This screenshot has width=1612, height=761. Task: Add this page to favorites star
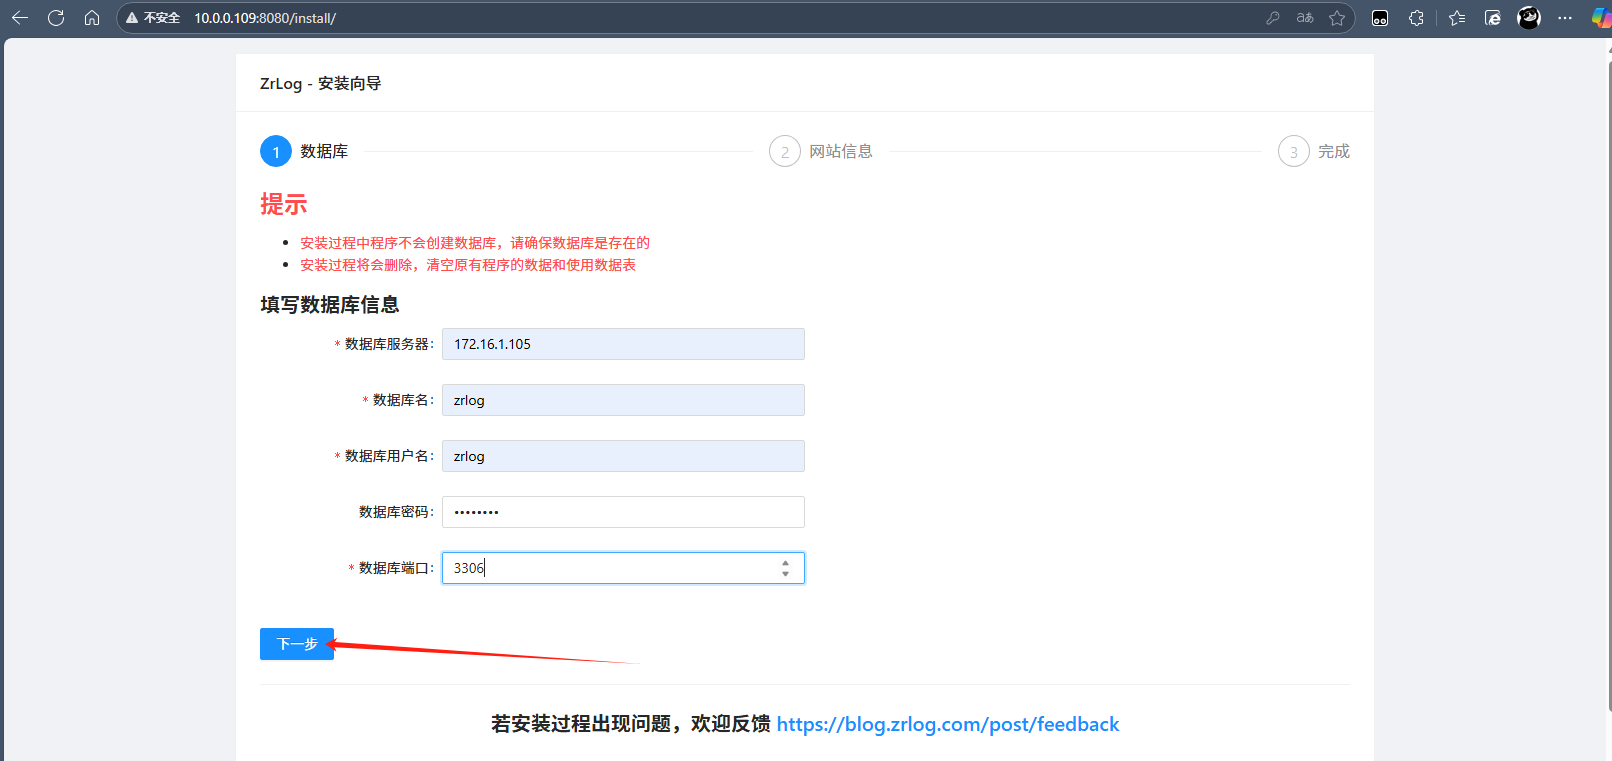(x=1337, y=18)
